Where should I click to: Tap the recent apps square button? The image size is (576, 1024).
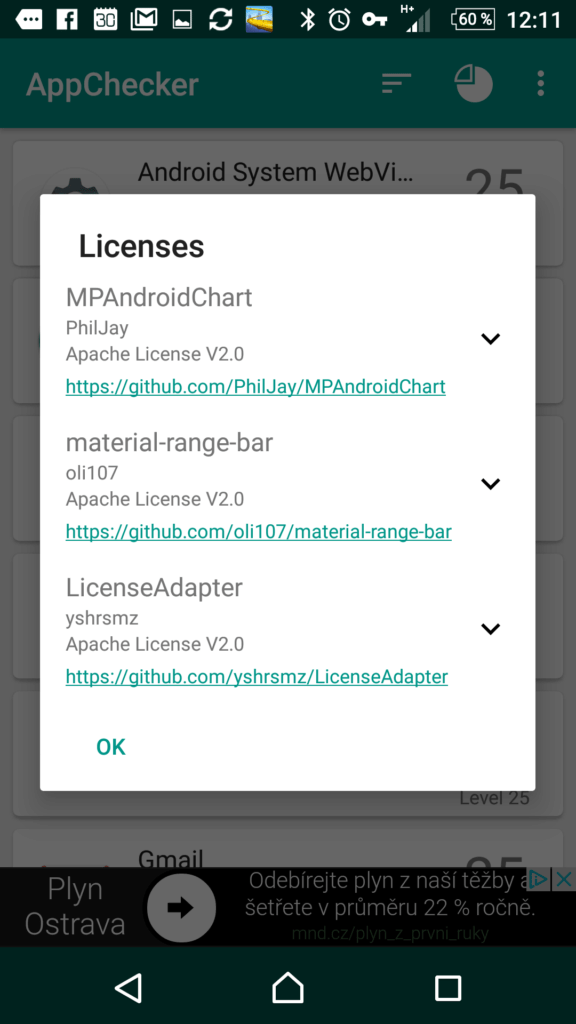coord(448,987)
